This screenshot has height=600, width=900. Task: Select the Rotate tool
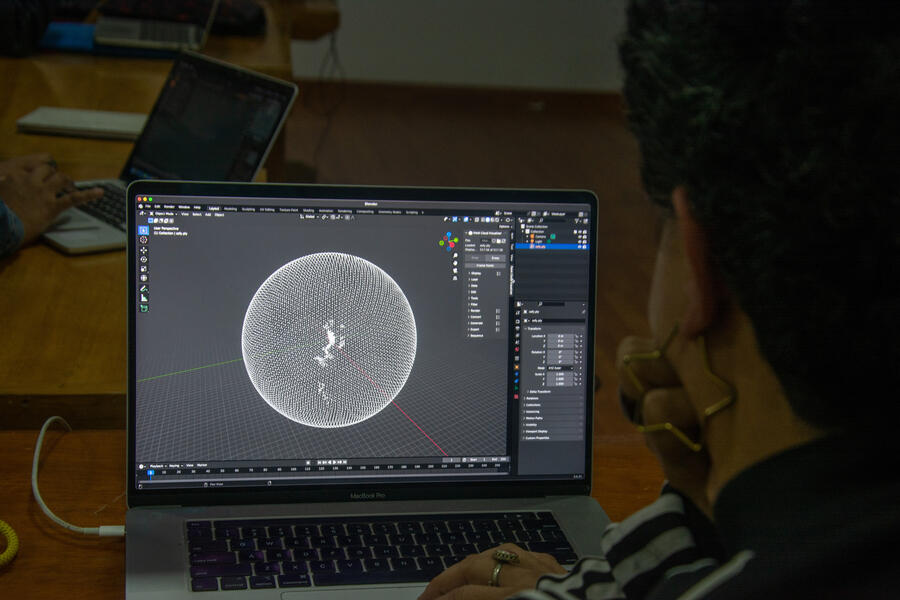(143, 260)
